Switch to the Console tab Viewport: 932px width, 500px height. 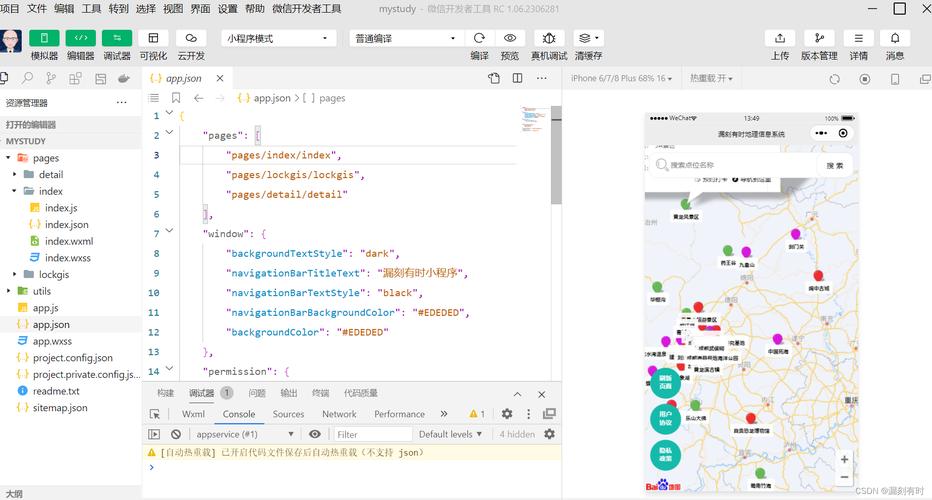(x=239, y=414)
